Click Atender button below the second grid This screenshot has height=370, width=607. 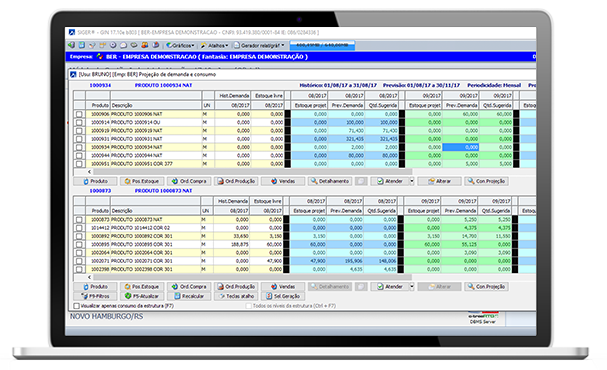pos(389,287)
